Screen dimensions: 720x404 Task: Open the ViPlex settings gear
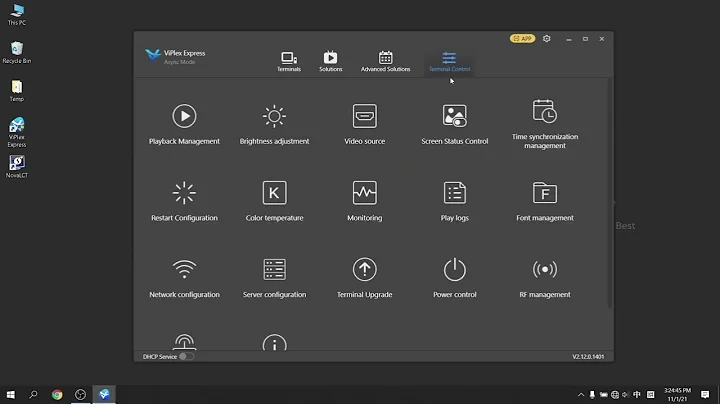pyautogui.click(x=546, y=39)
